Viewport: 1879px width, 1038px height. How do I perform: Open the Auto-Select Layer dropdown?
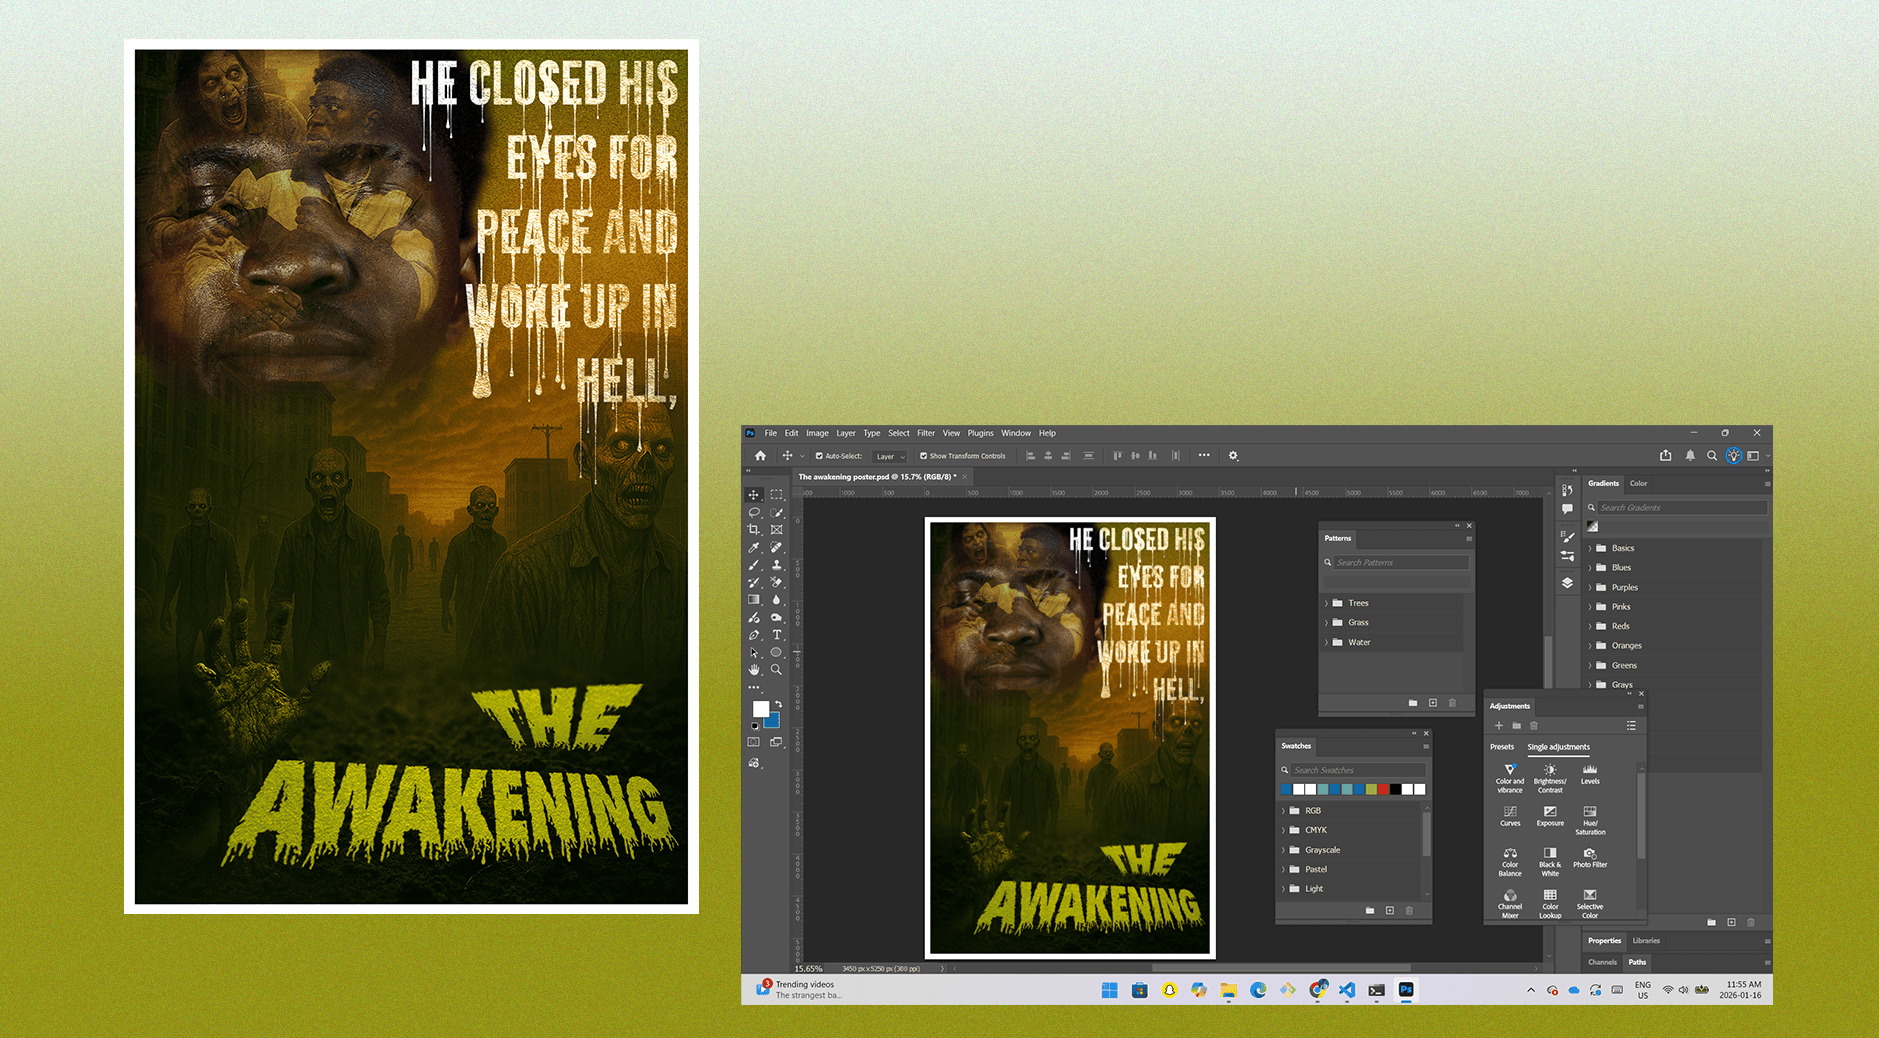coord(890,456)
